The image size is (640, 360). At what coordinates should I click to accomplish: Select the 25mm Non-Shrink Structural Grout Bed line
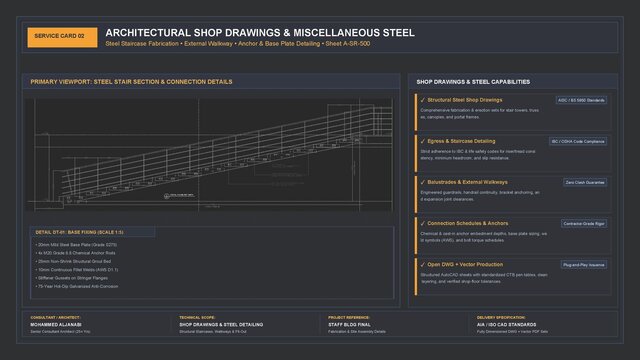(73, 261)
